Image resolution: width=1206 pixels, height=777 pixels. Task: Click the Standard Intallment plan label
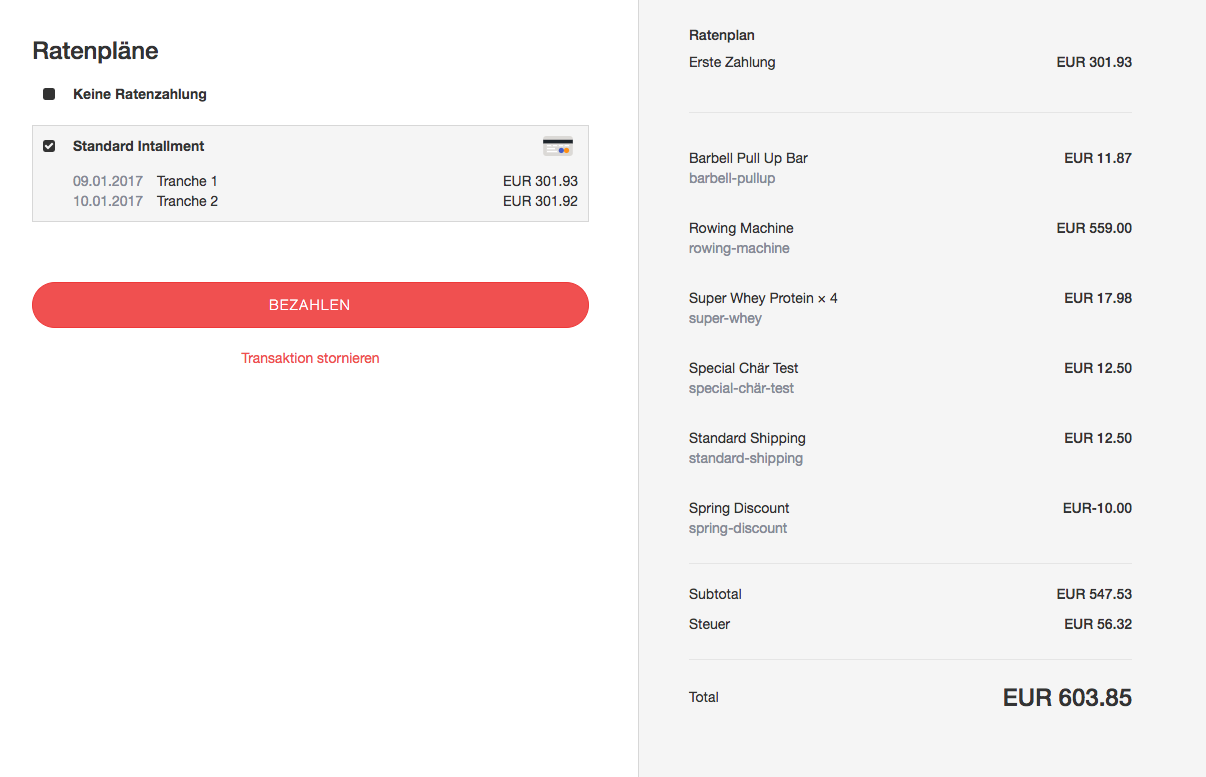pyautogui.click(x=138, y=146)
